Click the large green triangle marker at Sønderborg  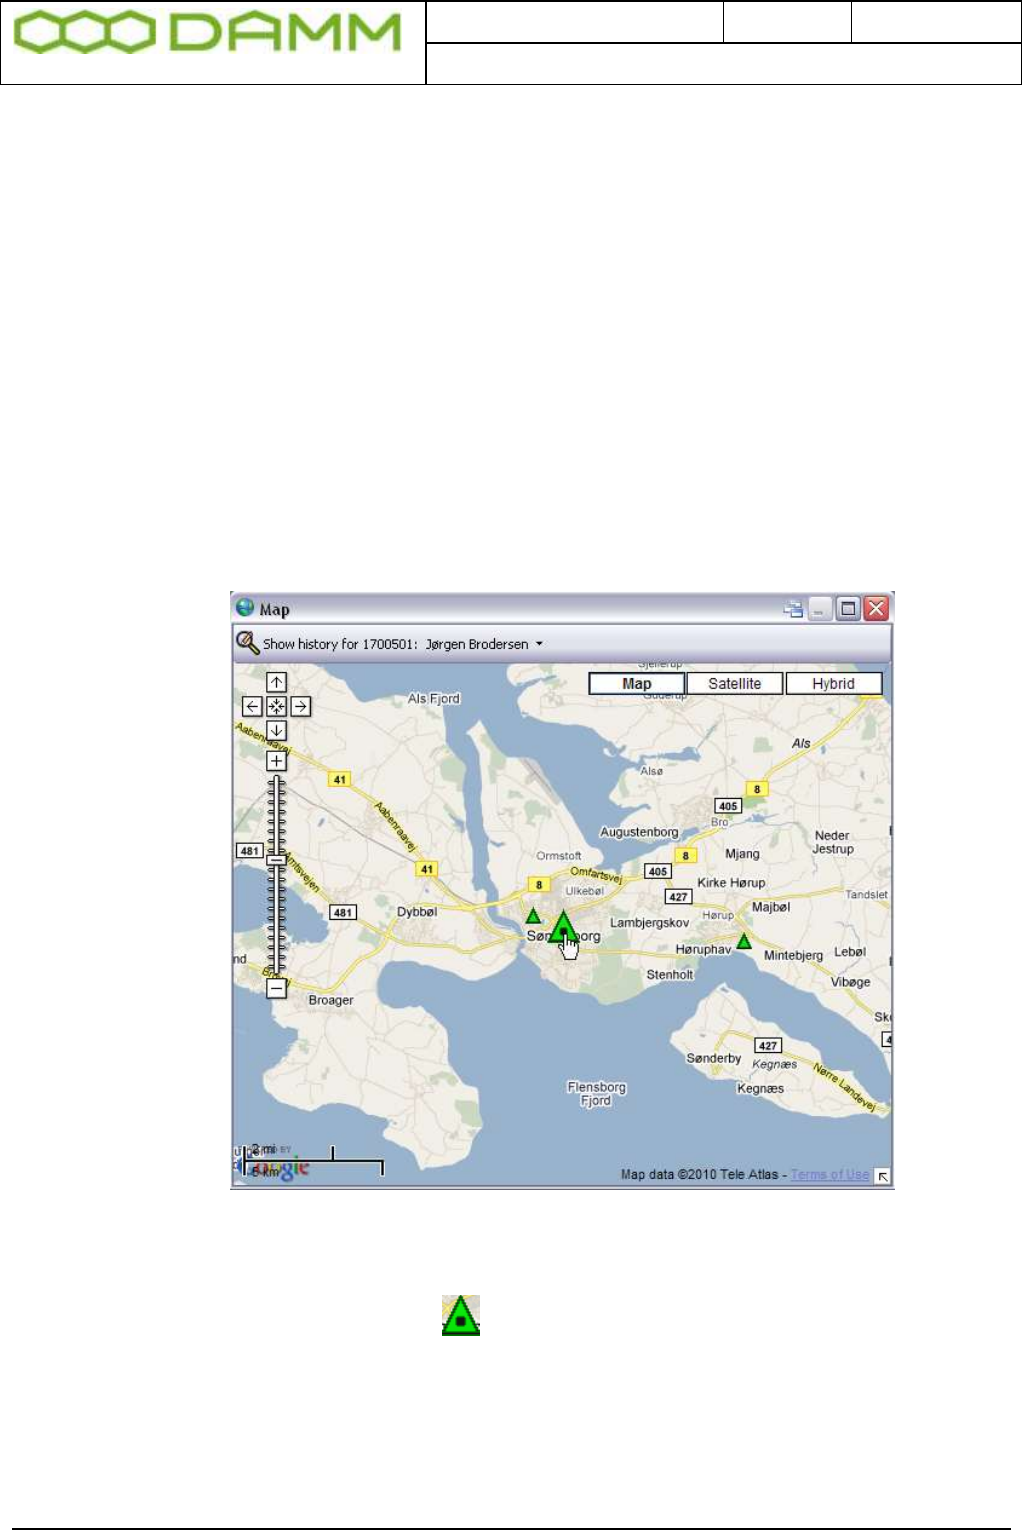564,927
